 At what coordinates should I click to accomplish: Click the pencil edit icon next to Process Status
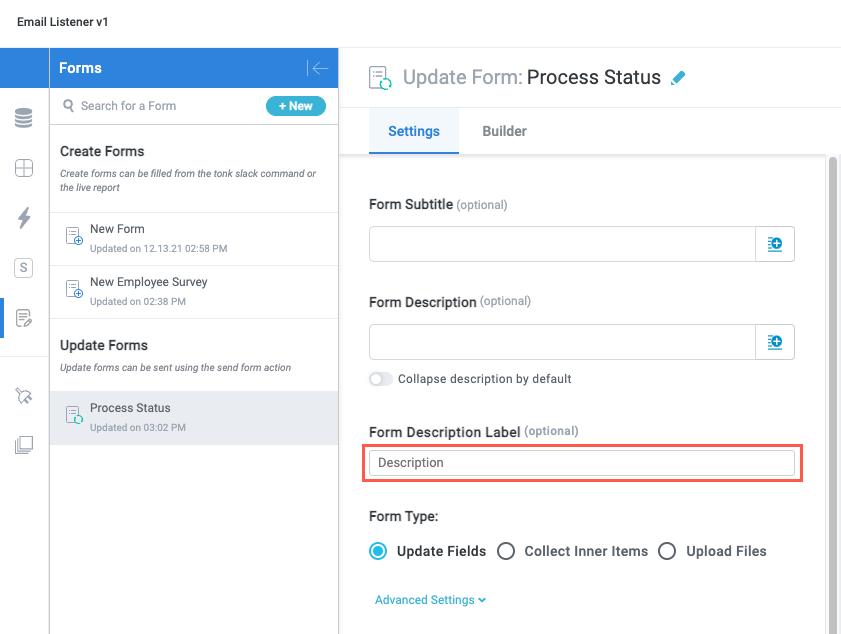point(679,77)
